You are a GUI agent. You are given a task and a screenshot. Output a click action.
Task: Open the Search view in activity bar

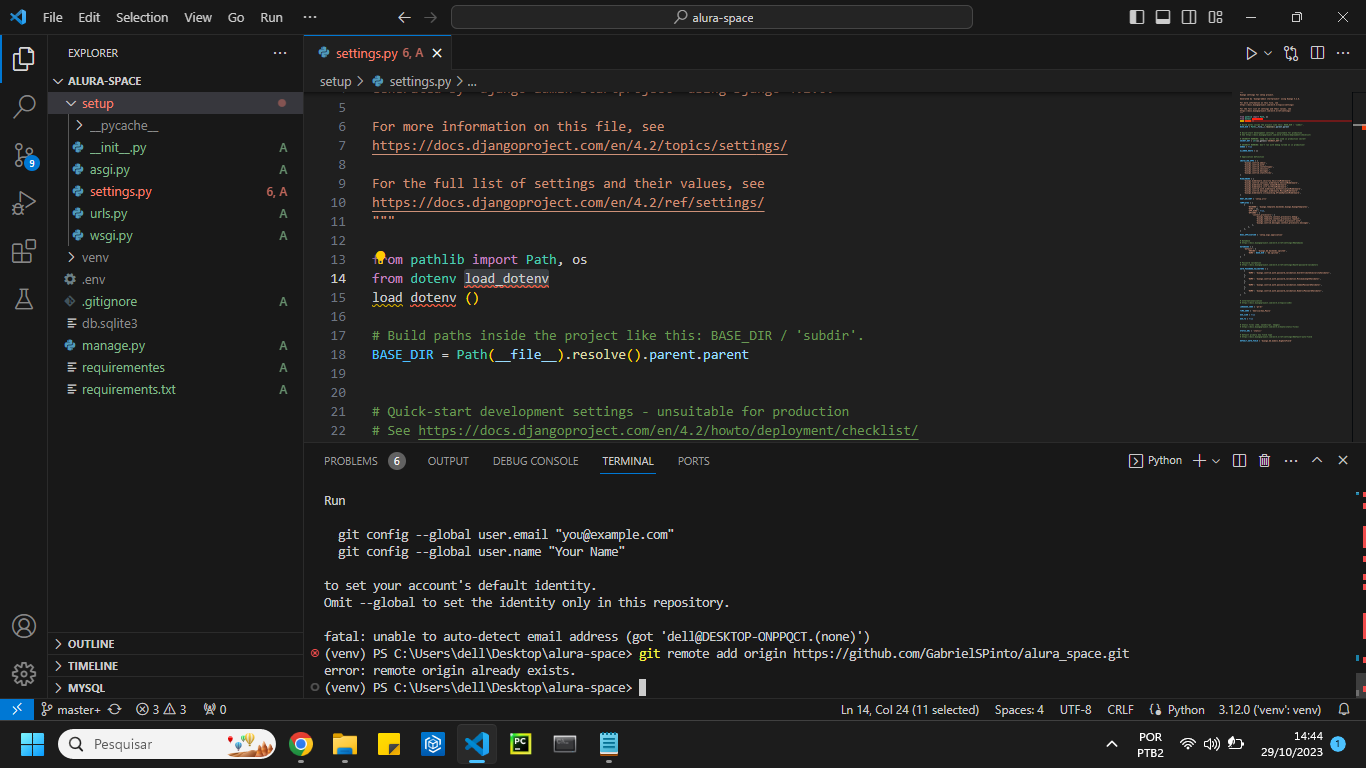(24, 107)
